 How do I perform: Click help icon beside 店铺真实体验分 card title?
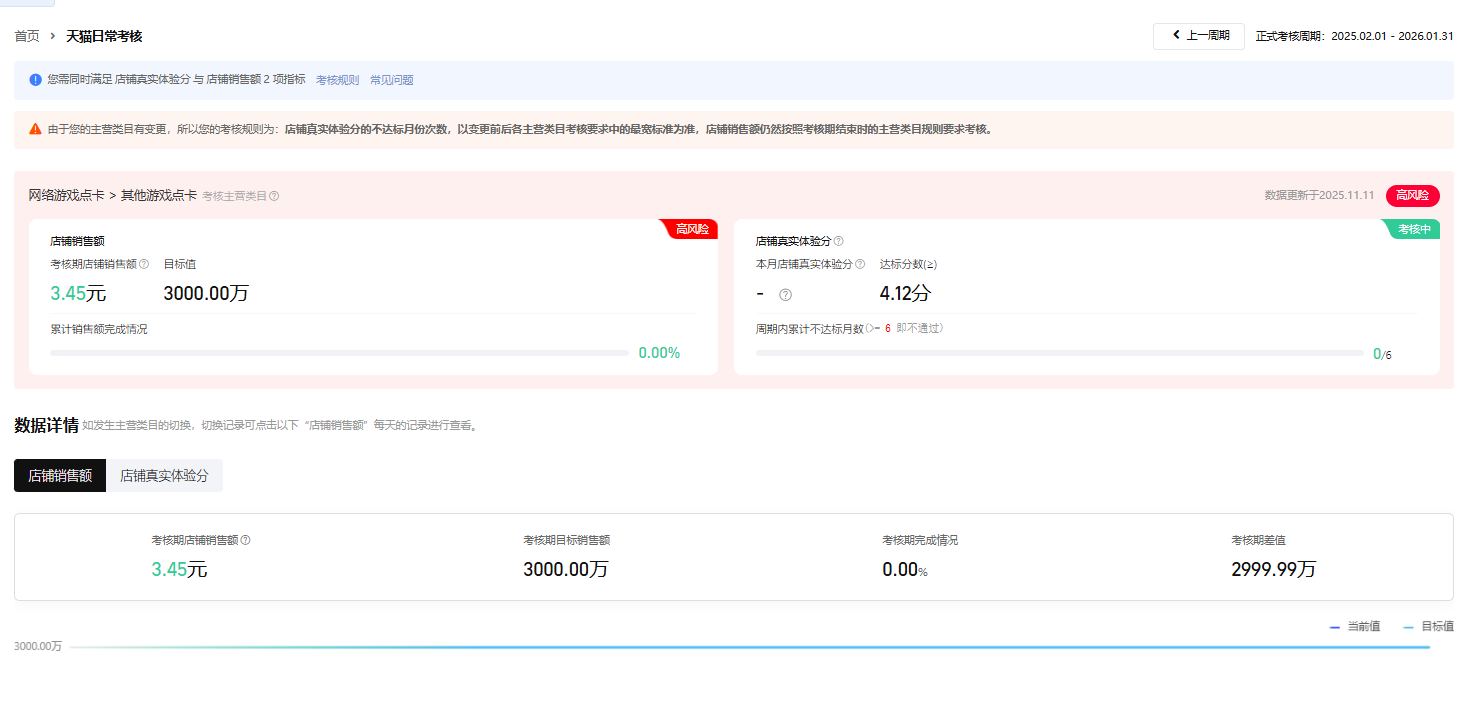(x=839, y=241)
